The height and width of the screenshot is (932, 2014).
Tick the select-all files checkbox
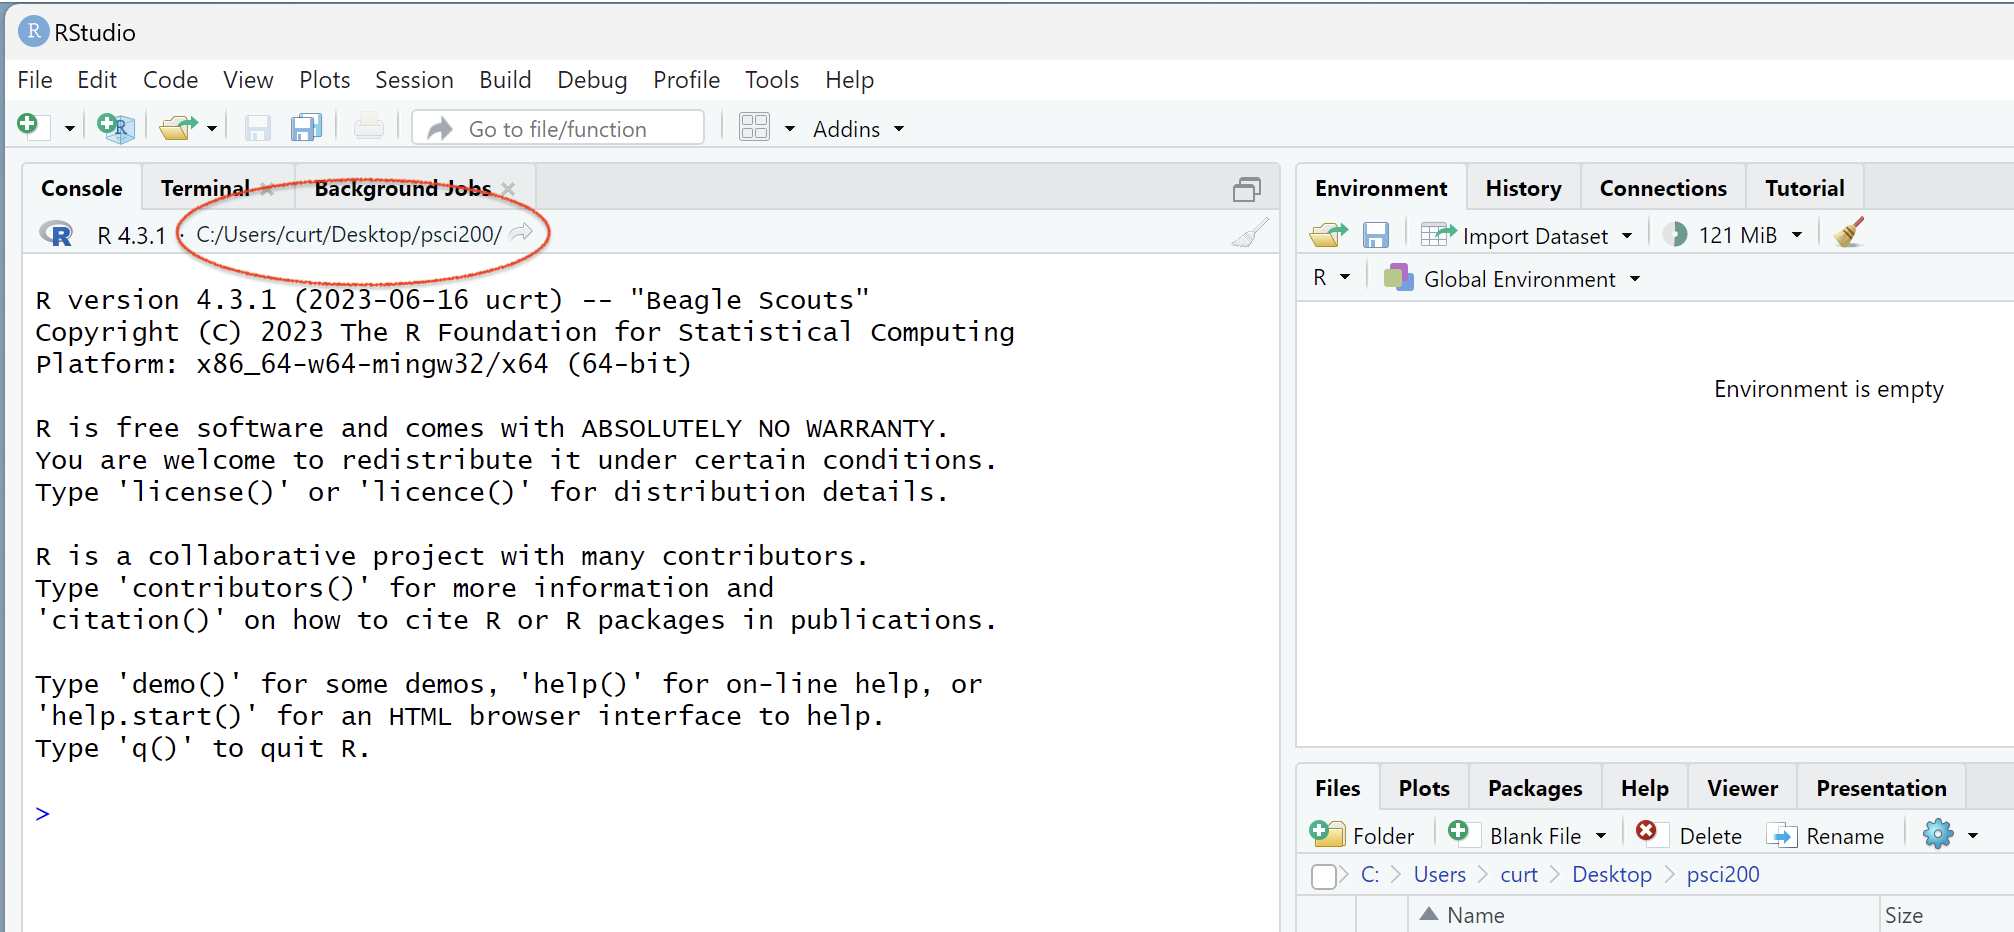(1324, 876)
